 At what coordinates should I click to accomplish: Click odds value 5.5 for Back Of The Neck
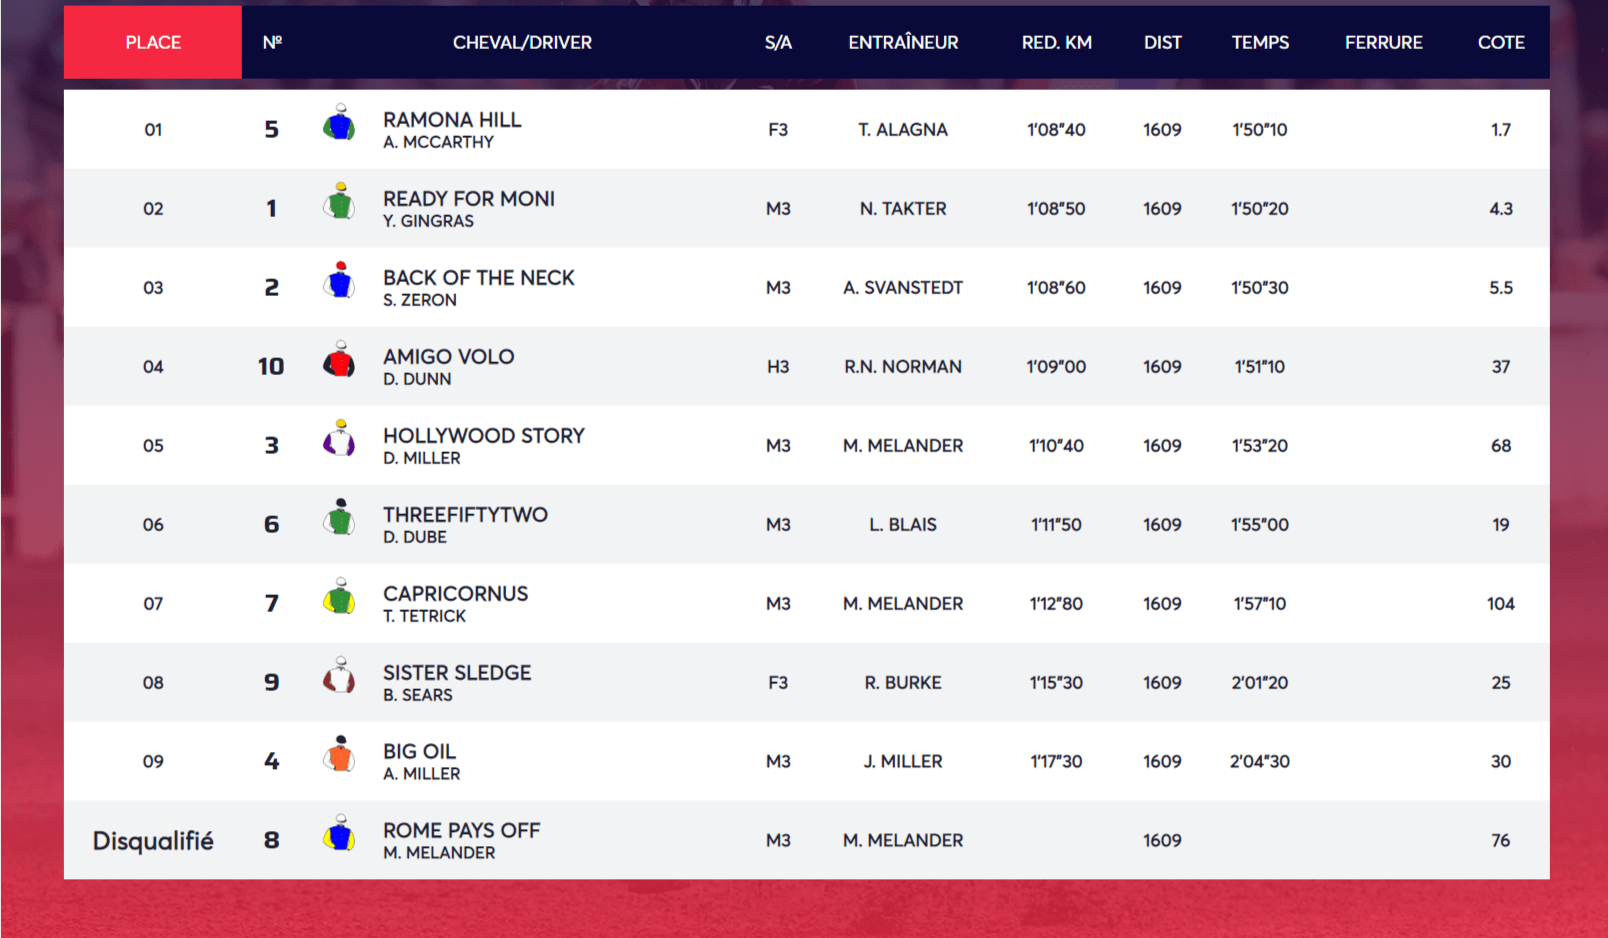click(x=1501, y=287)
